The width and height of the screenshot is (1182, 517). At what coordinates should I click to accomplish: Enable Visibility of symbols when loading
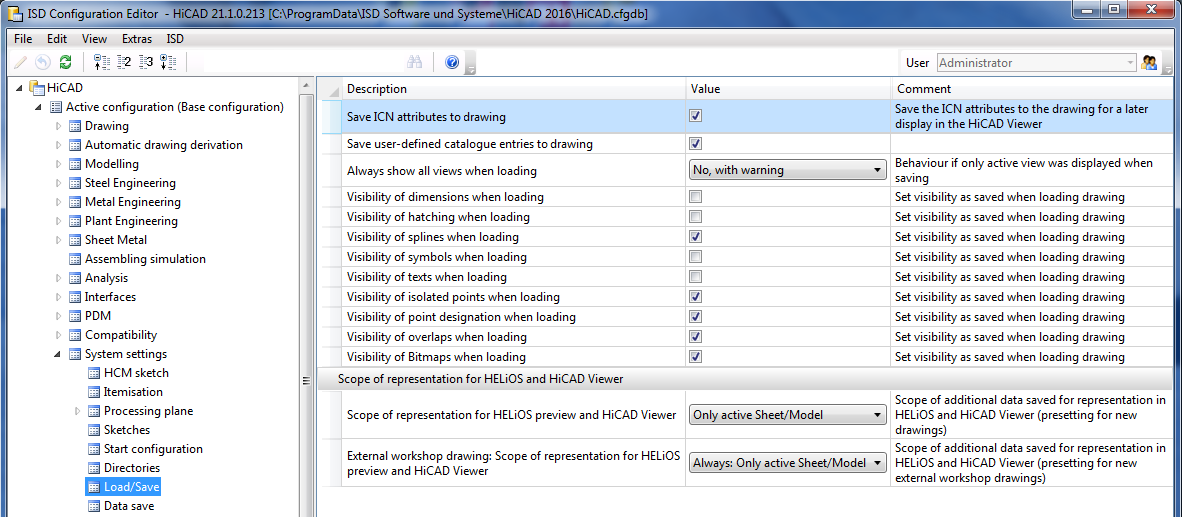tap(696, 257)
